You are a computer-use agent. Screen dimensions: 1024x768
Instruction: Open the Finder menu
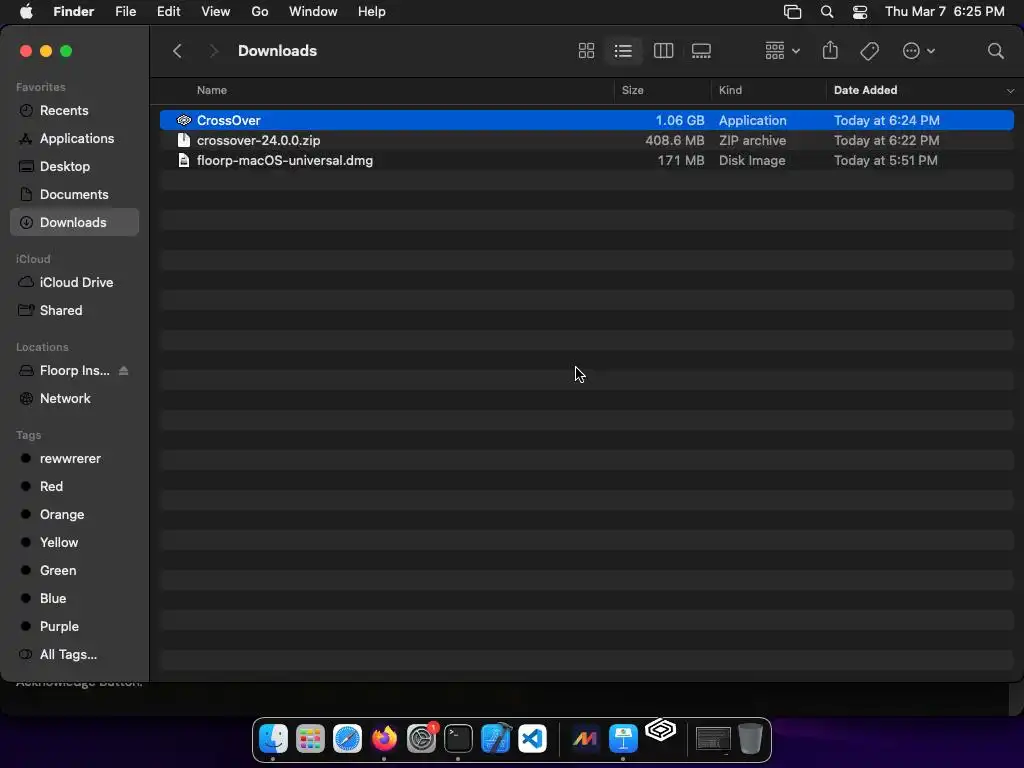point(73,12)
